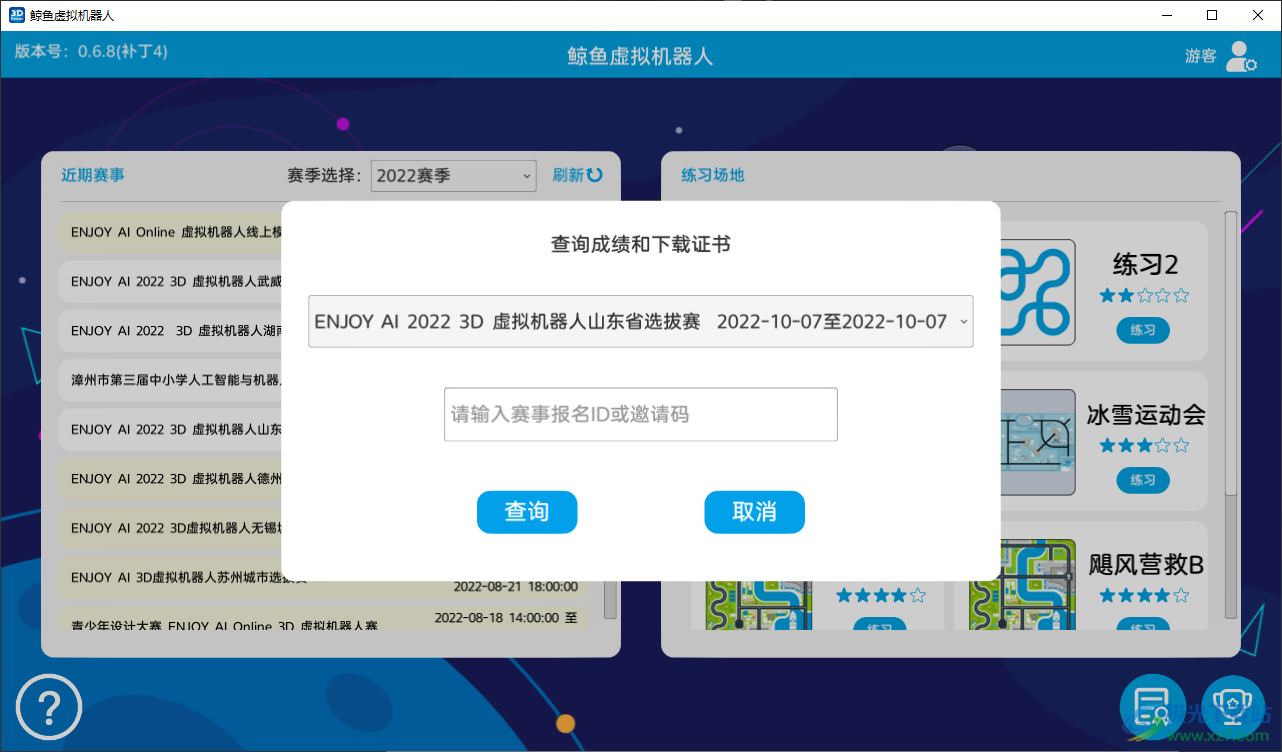Open the trophy certificate icon
1282x752 pixels.
coord(1233,708)
